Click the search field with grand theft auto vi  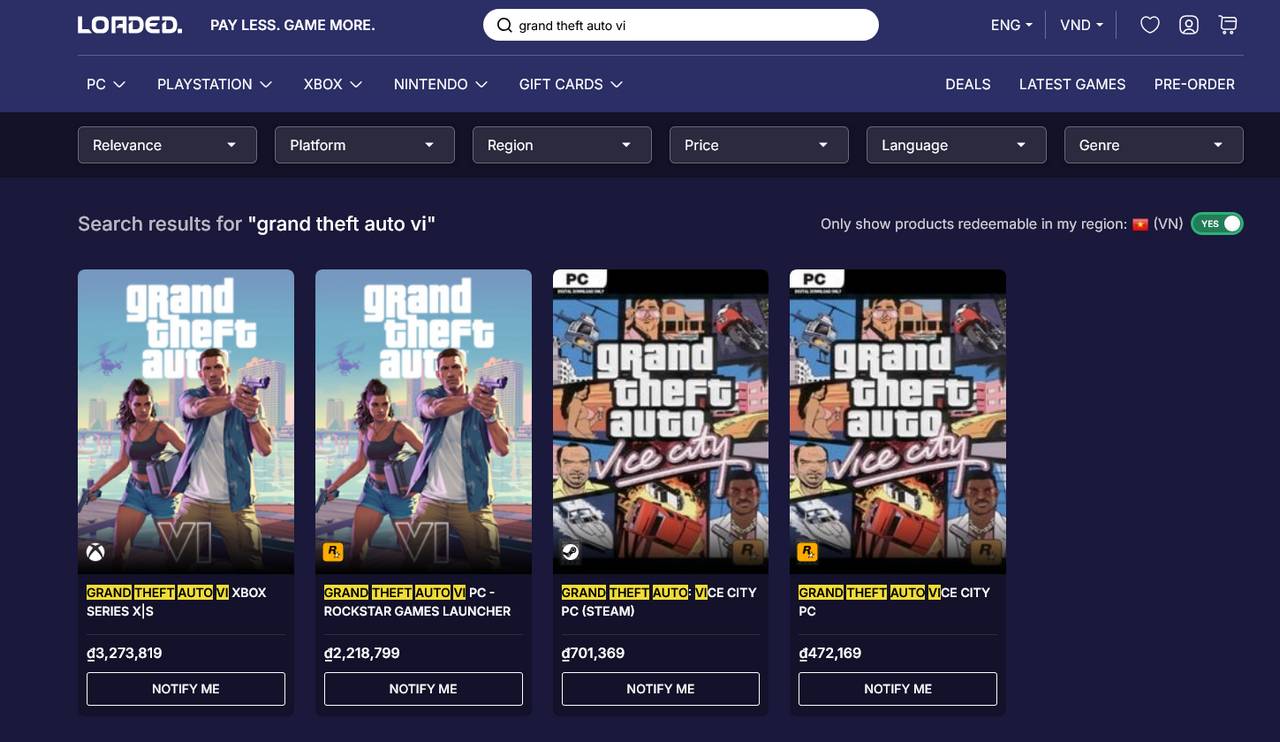tap(681, 25)
